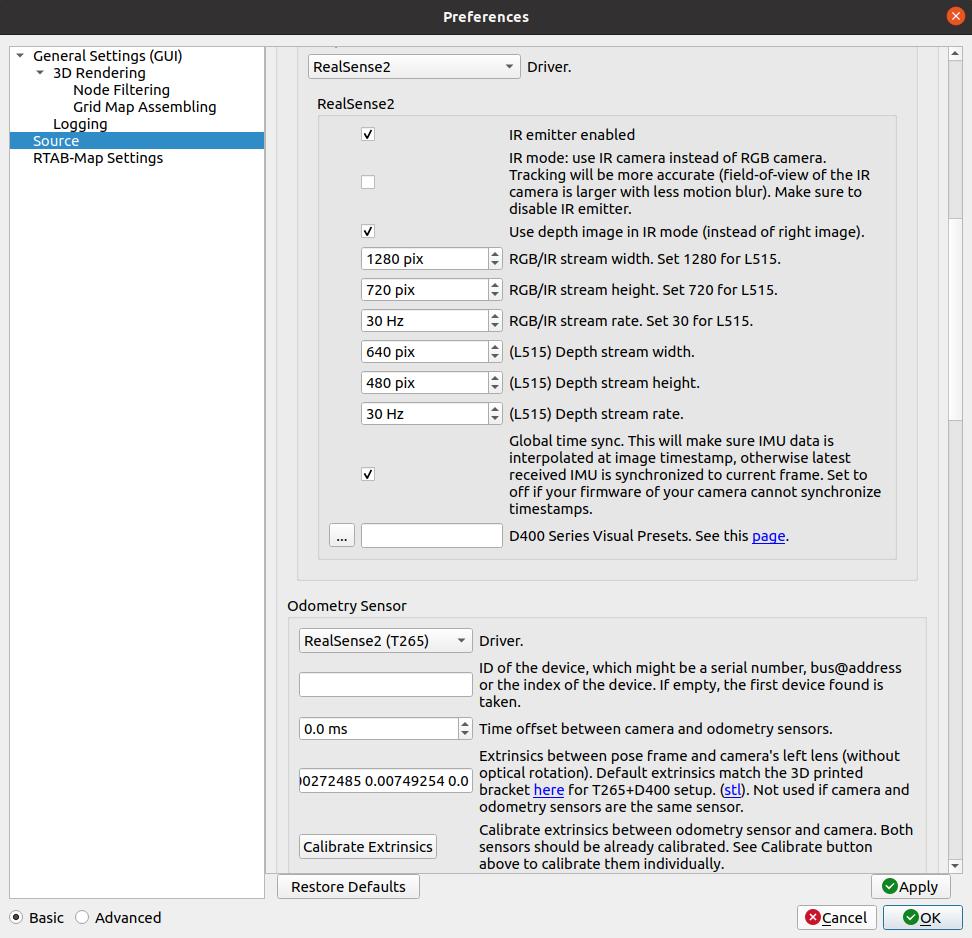Screen dimensions: 972x938
Task: Click the green checkmark OK button
Action: click(920, 917)
